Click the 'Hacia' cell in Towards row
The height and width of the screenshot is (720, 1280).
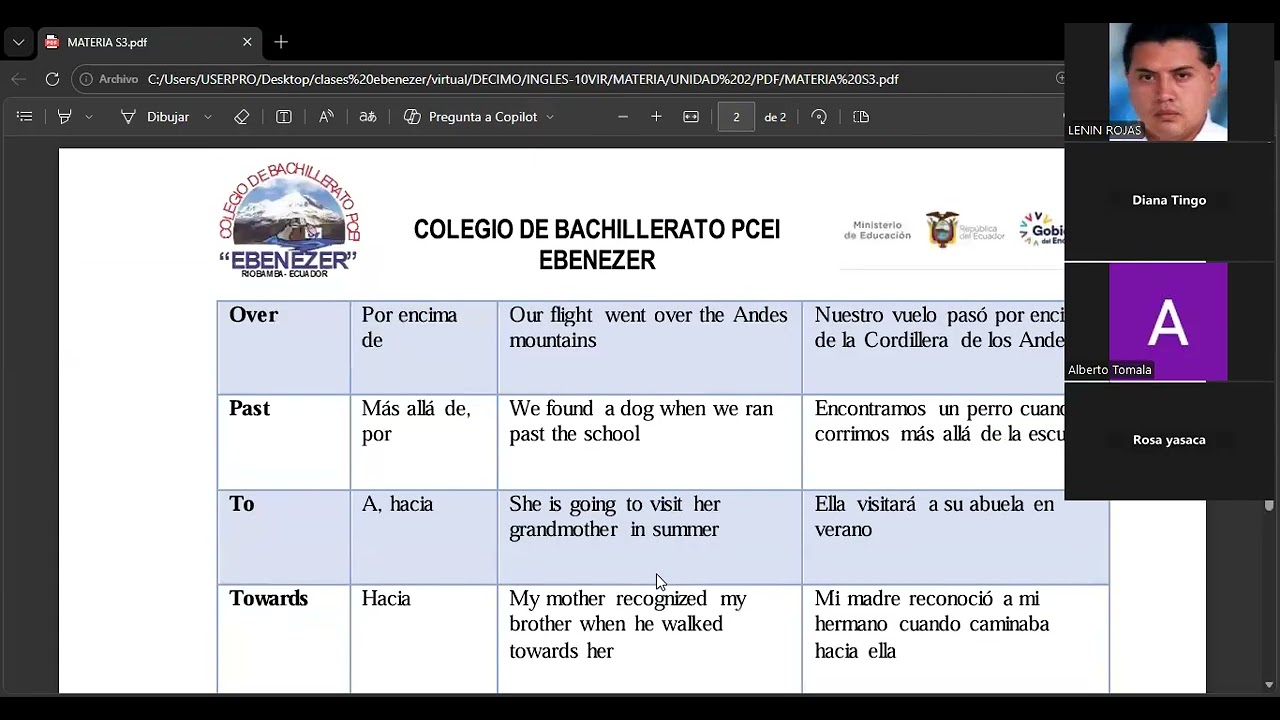(x=424, y=639)
